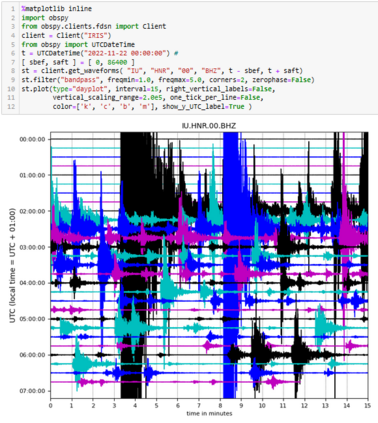Click the 06:00:00 y-axis tick label
Viewport: 378px width, 423px height.
click(x=33, y=355)
